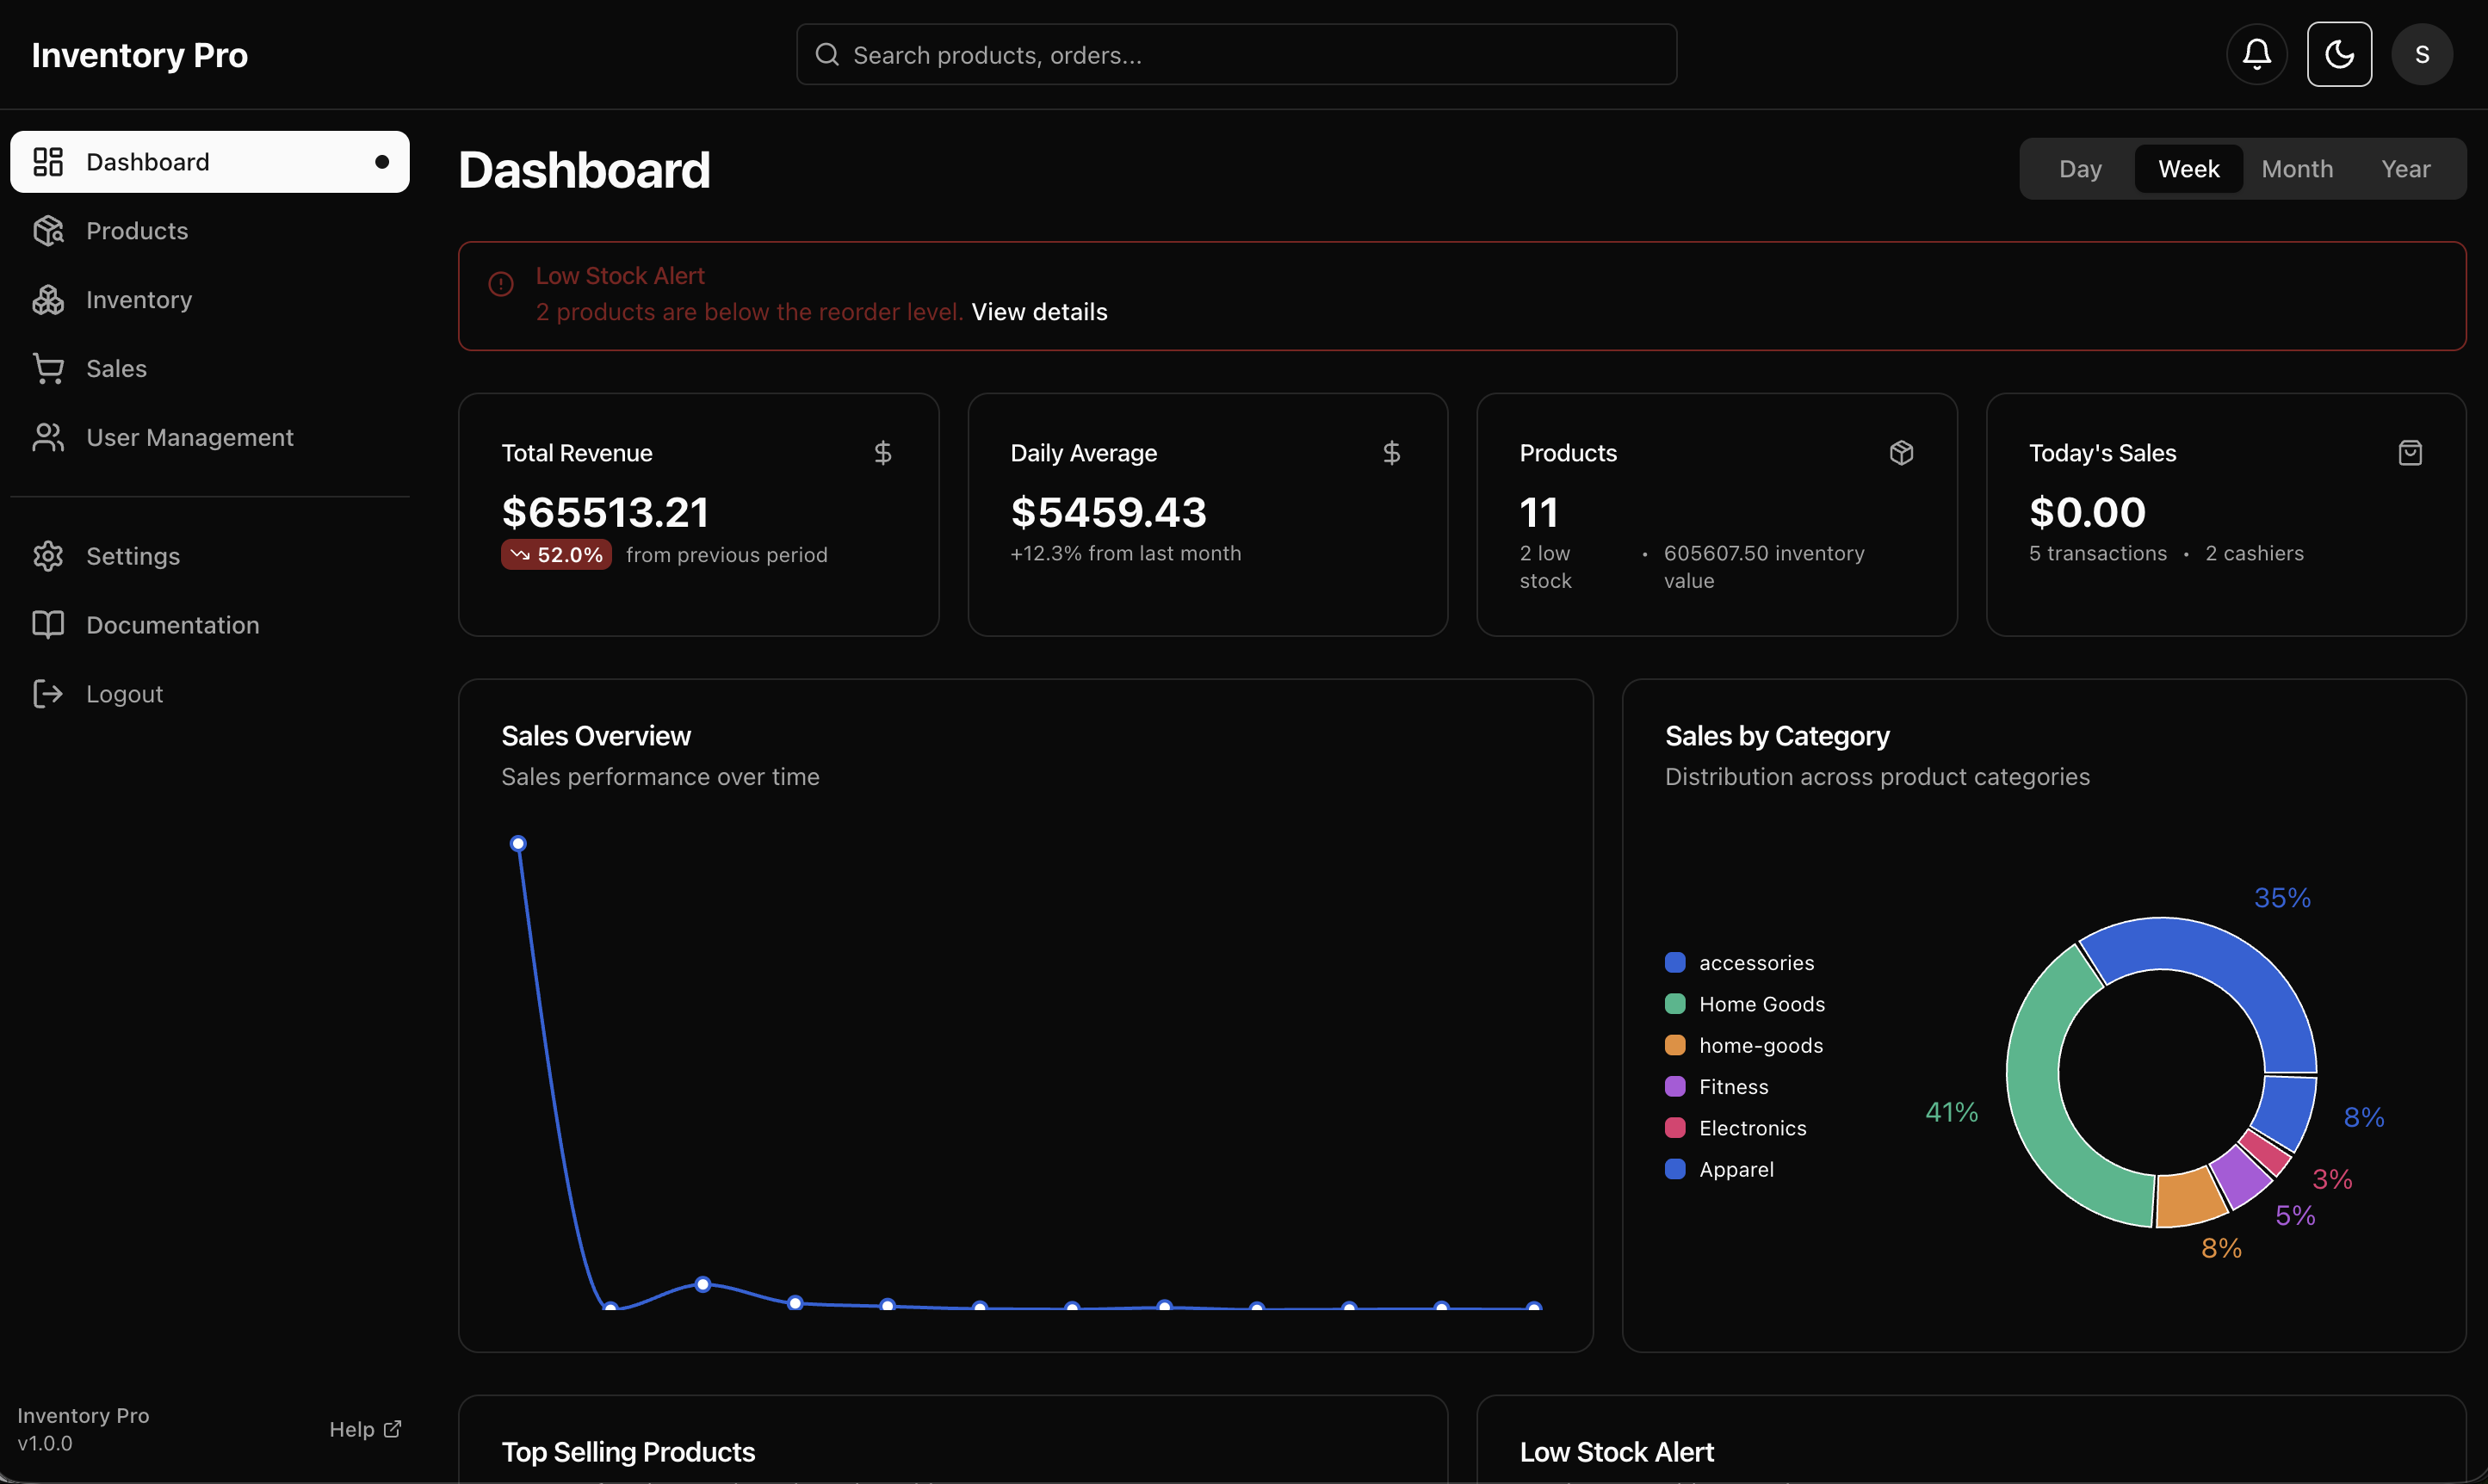This screenshot has width=2488, height=1484.
Task: Click the Dashboard item in sidebar
Action: (x=209, y=162)
